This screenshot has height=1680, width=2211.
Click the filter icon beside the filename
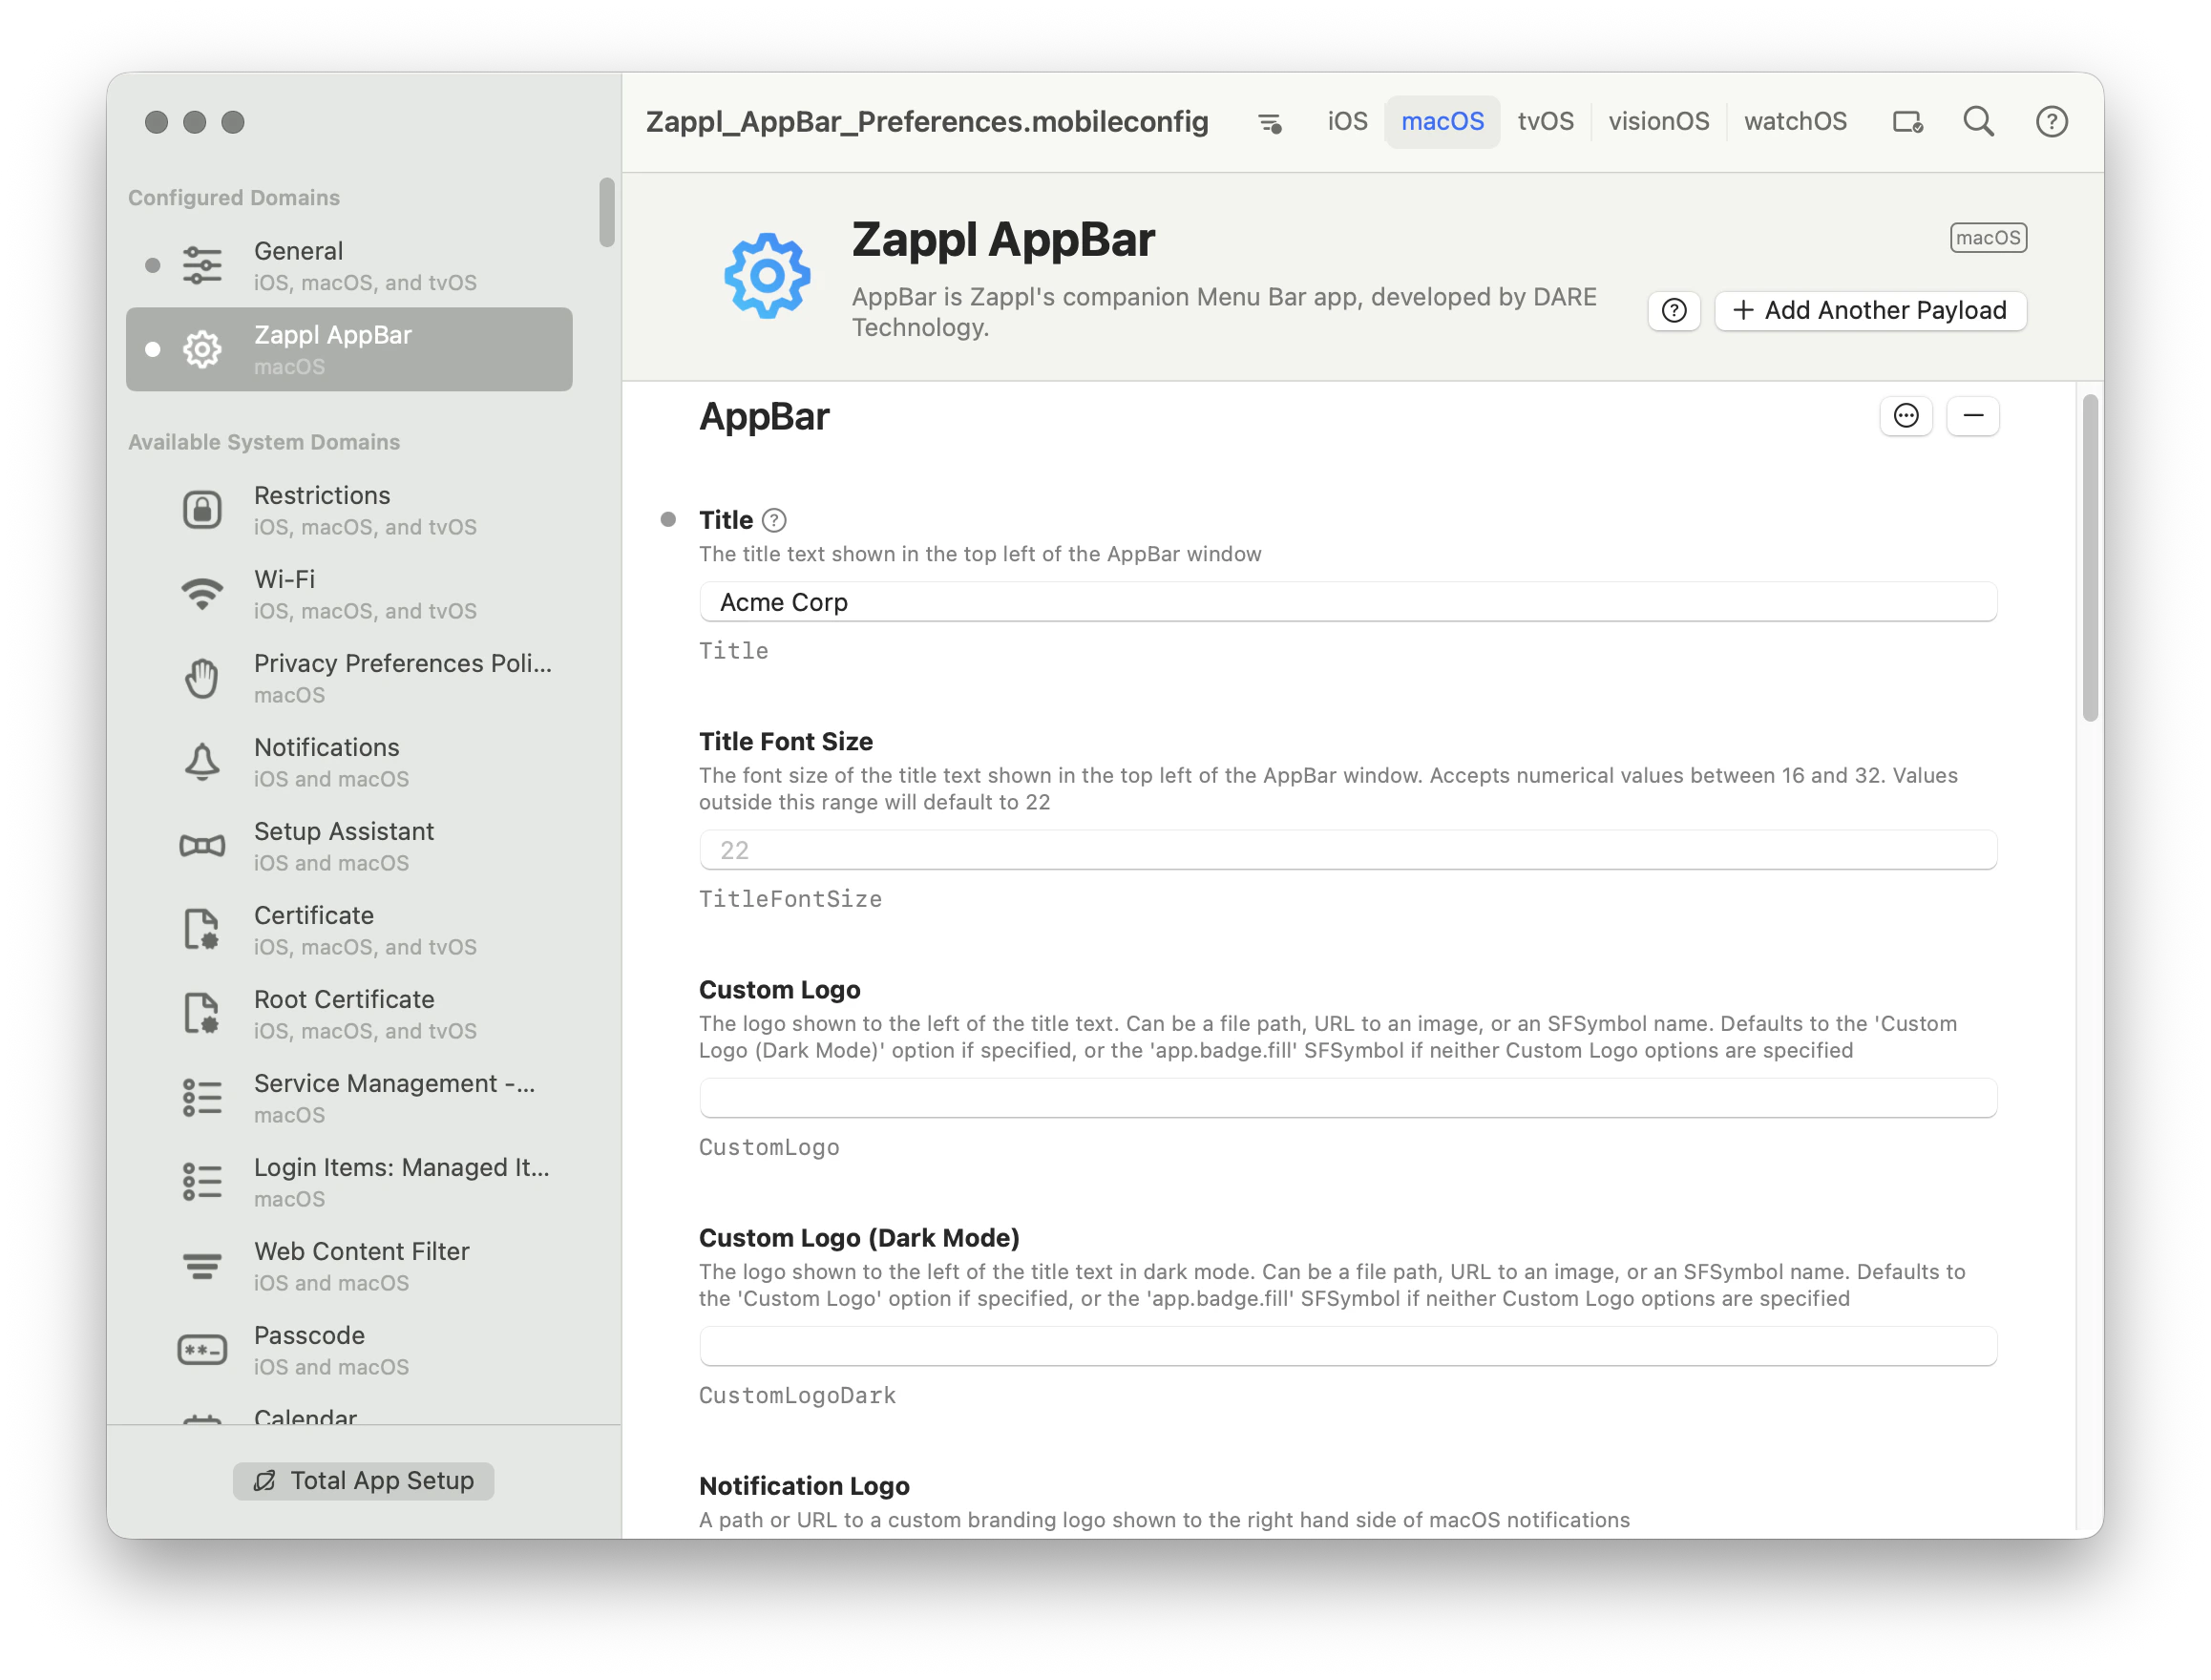[x=1270, y=121]
